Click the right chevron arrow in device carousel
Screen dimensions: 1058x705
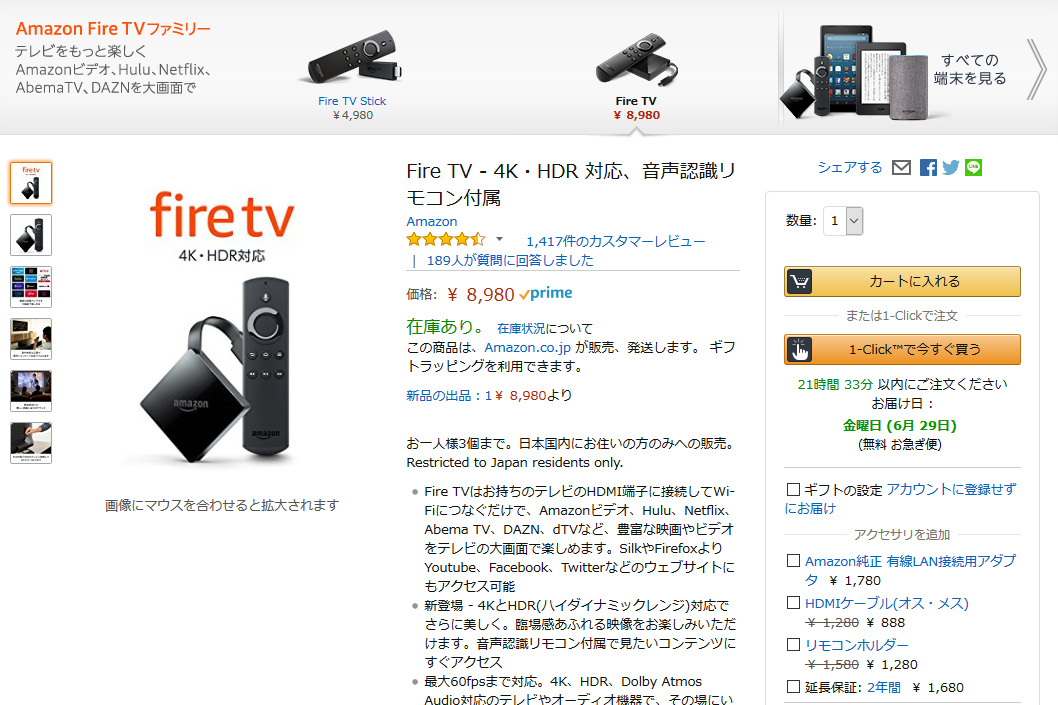(x=1036, y=69)
